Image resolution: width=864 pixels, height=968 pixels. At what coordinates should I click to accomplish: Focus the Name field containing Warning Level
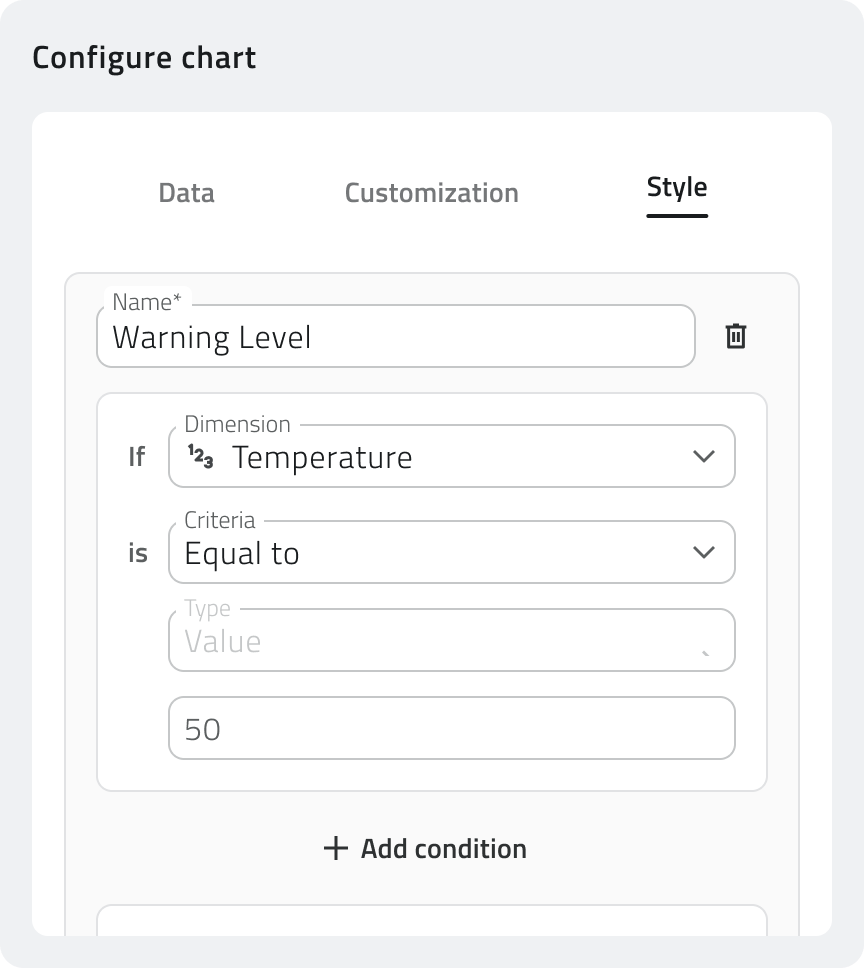coord(395,338)
